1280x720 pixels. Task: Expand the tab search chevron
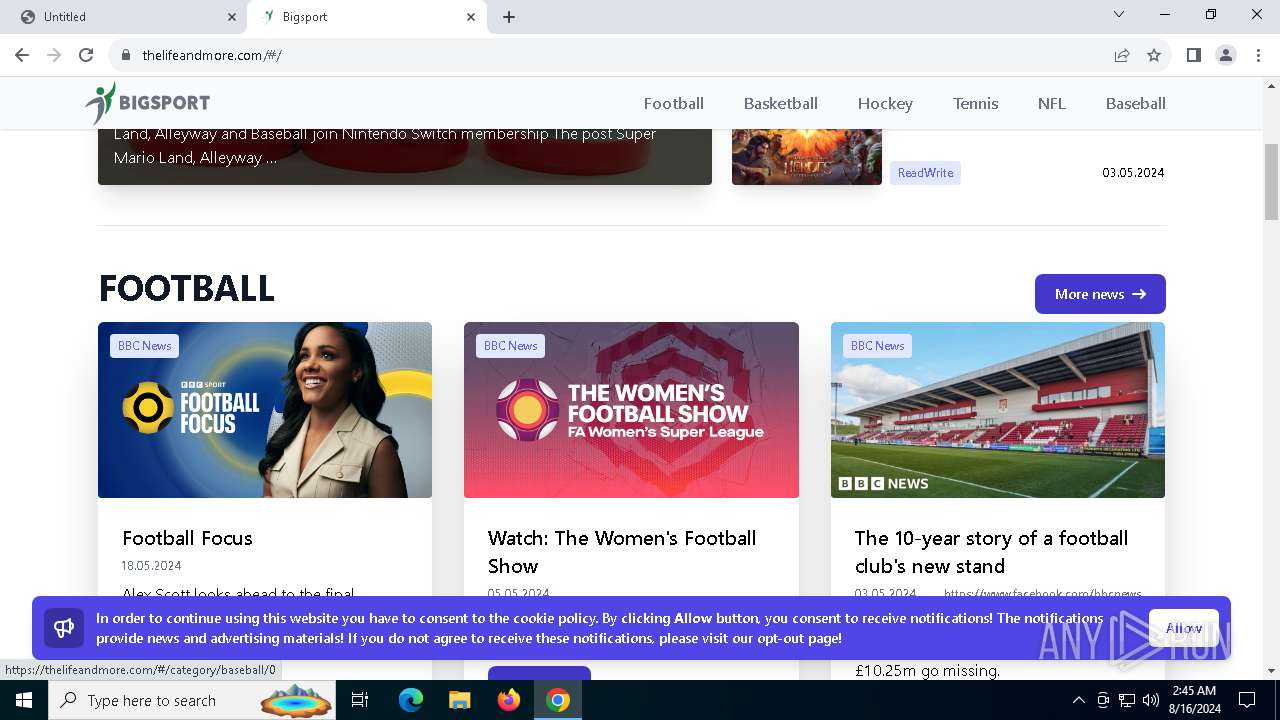click(1119, 14)
